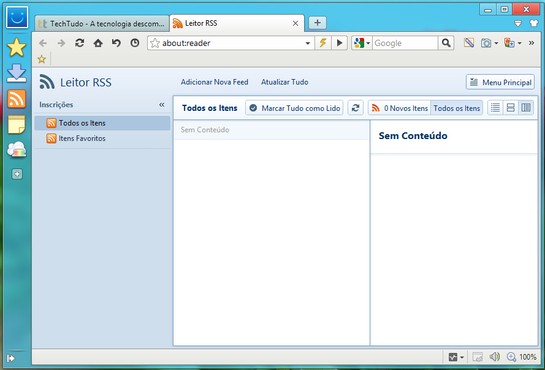Image resolution: width=545 pixels, height=370 pixels.
Task: Open the translate toolbar icon
Action: [x=509, y=43]
